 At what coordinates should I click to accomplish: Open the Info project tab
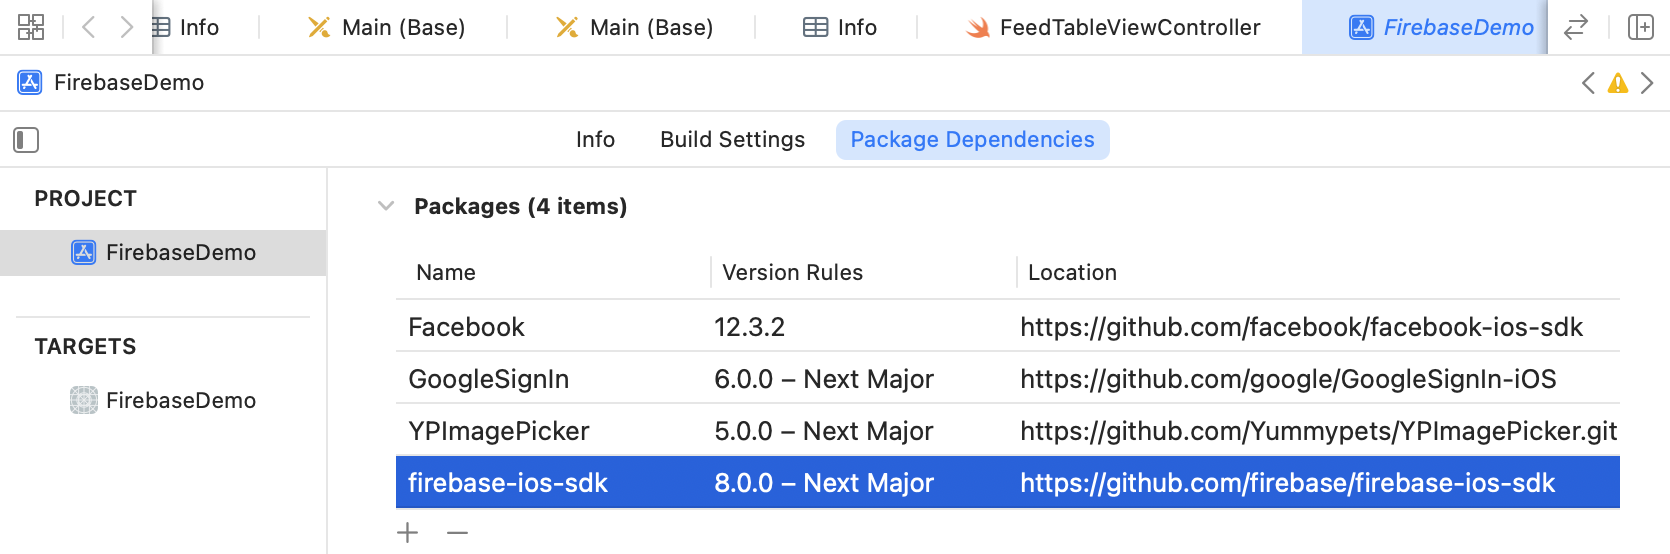595,140
